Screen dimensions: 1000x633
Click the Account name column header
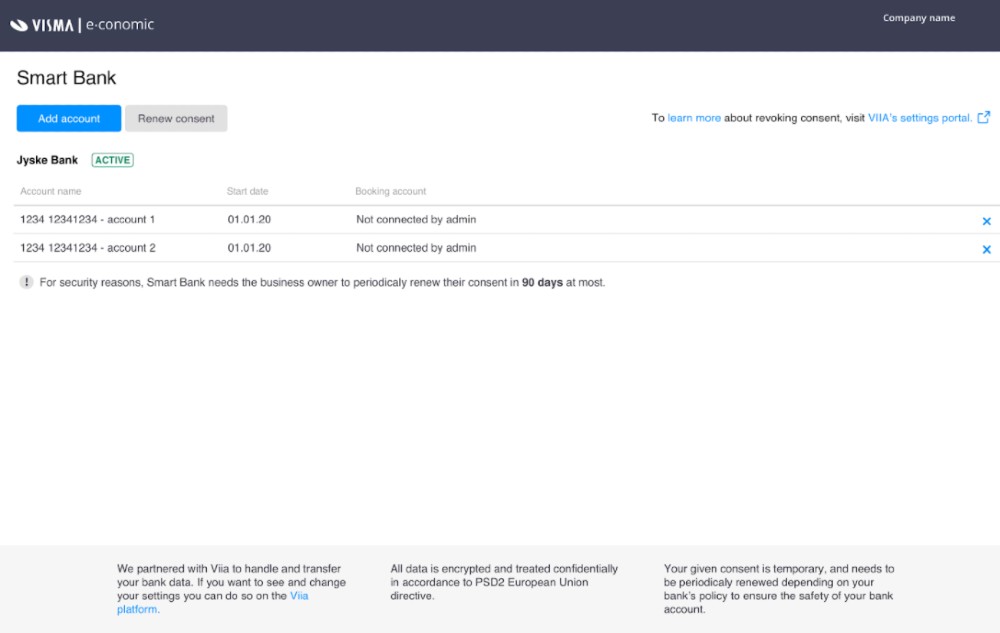coord(50,191)
